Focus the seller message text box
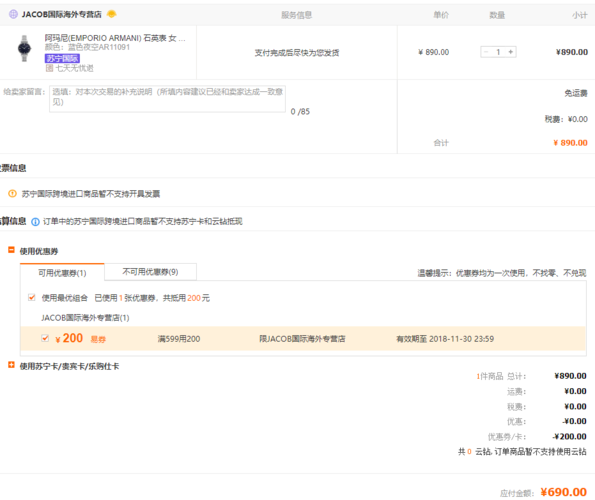The width and height of the screenshot is (595, 500). (167, 99)
